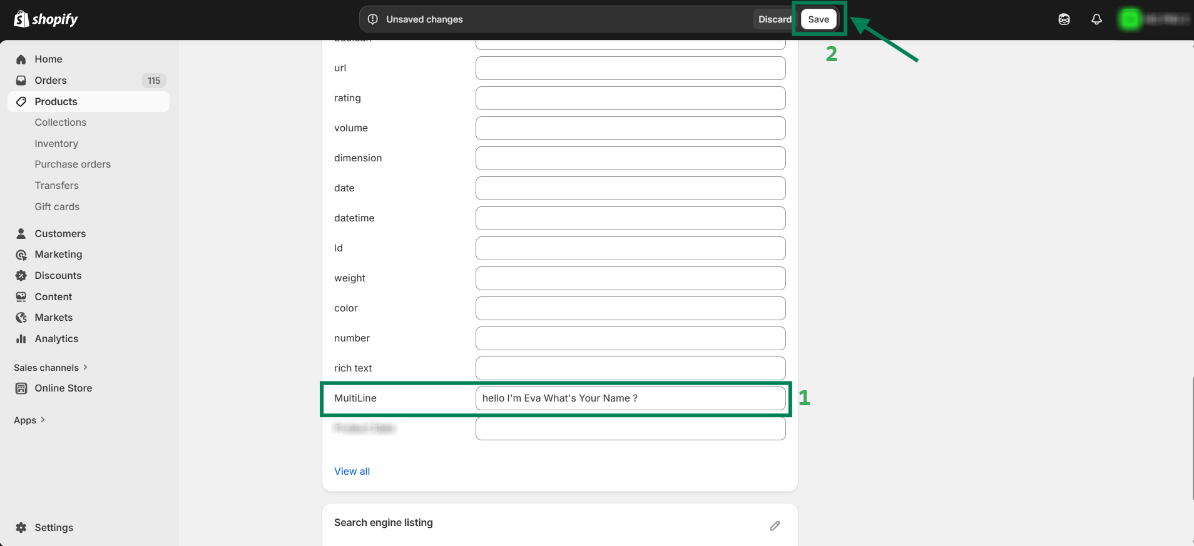
Task: Open the Orders menu item
Action: tap(50, 80)
